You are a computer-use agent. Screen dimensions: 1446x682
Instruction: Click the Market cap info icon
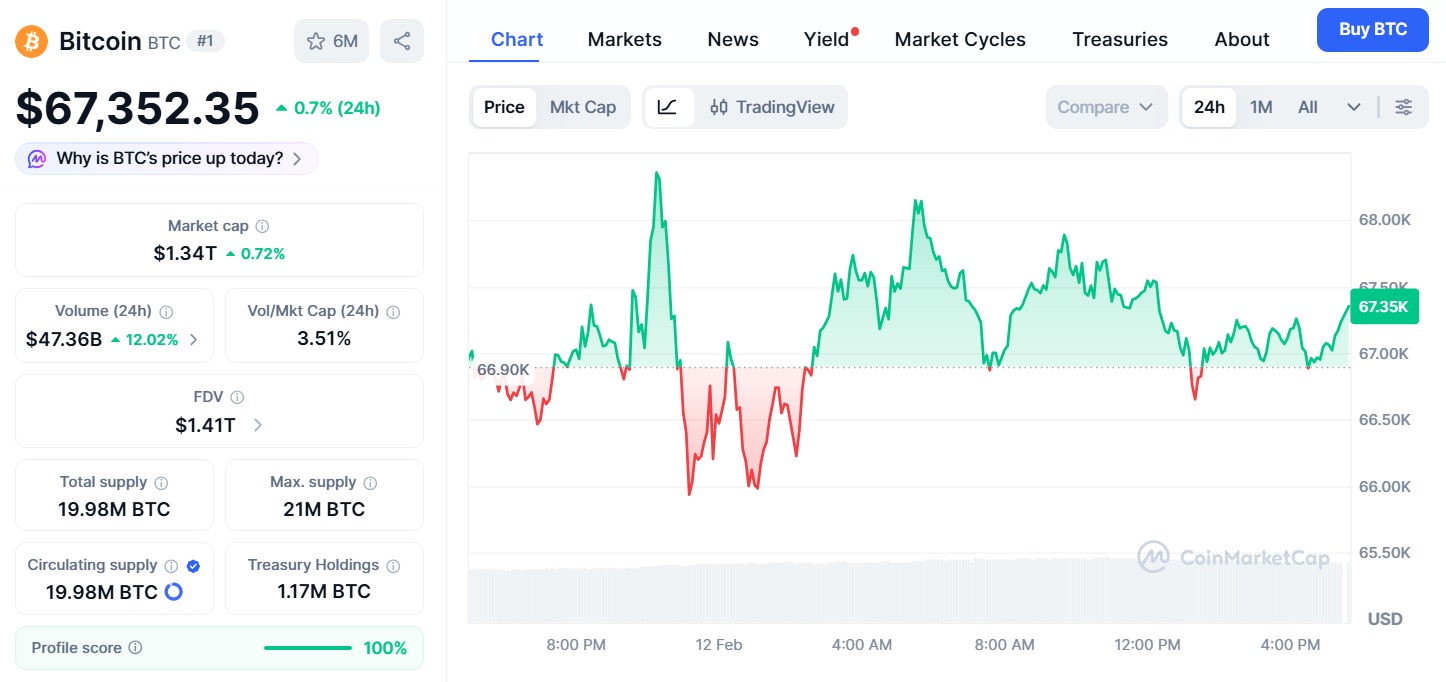point(262,227)
